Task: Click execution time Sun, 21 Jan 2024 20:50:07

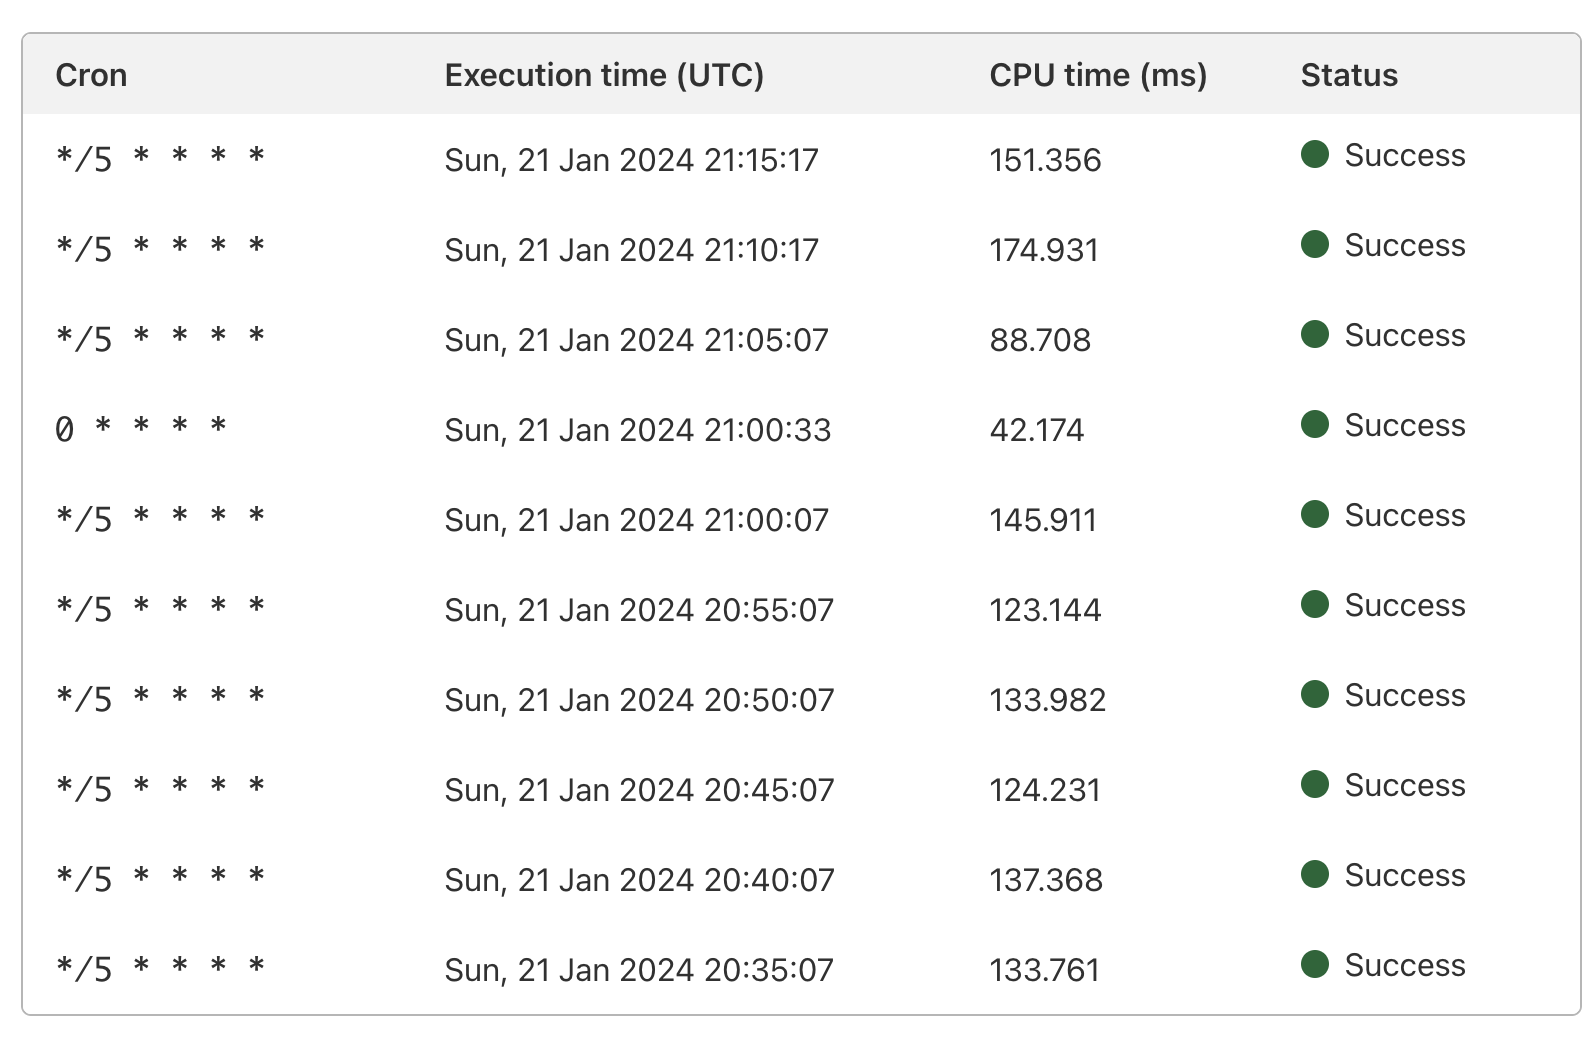Action: 639,700
